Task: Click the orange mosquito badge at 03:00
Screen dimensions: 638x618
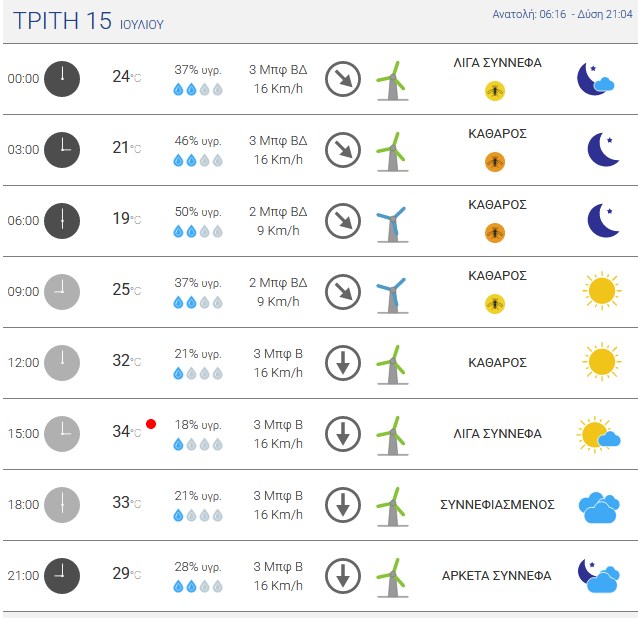Action: tap(495, 162)
